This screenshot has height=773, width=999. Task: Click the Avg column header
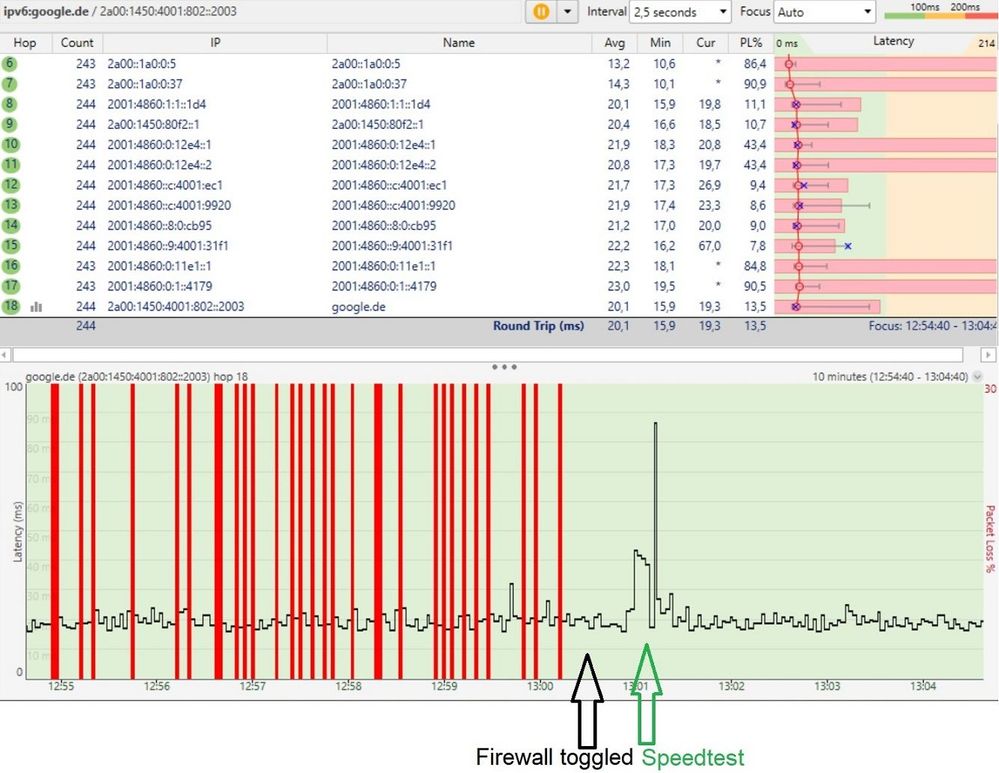tap(614, 43)
